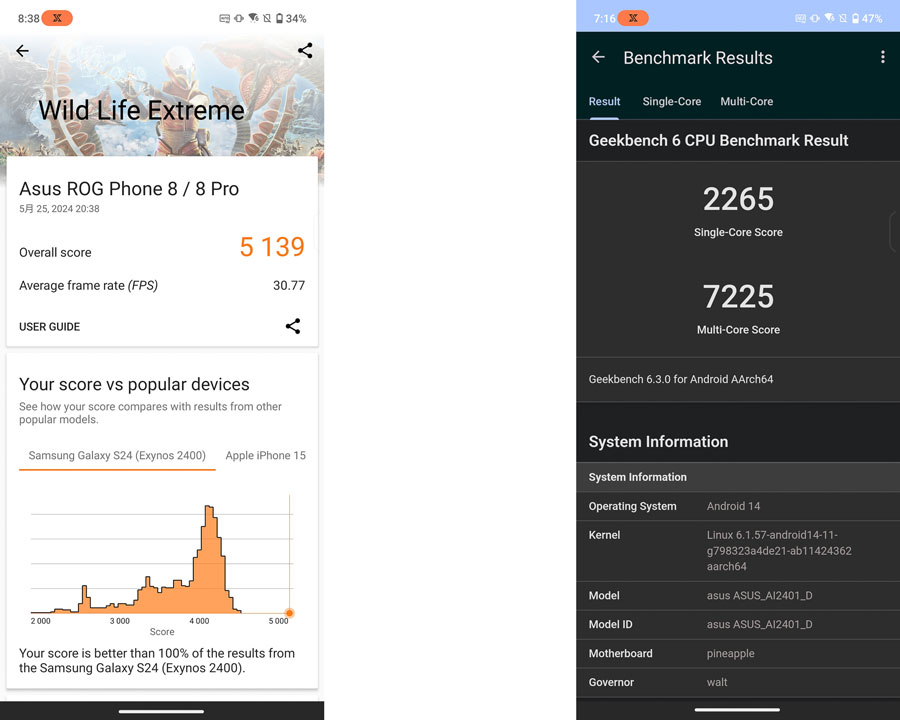Tap X Mode badge in Geekbench status bar
This screenshot has width=900, height=720.
pyautogui.click(x=633, y=18)
